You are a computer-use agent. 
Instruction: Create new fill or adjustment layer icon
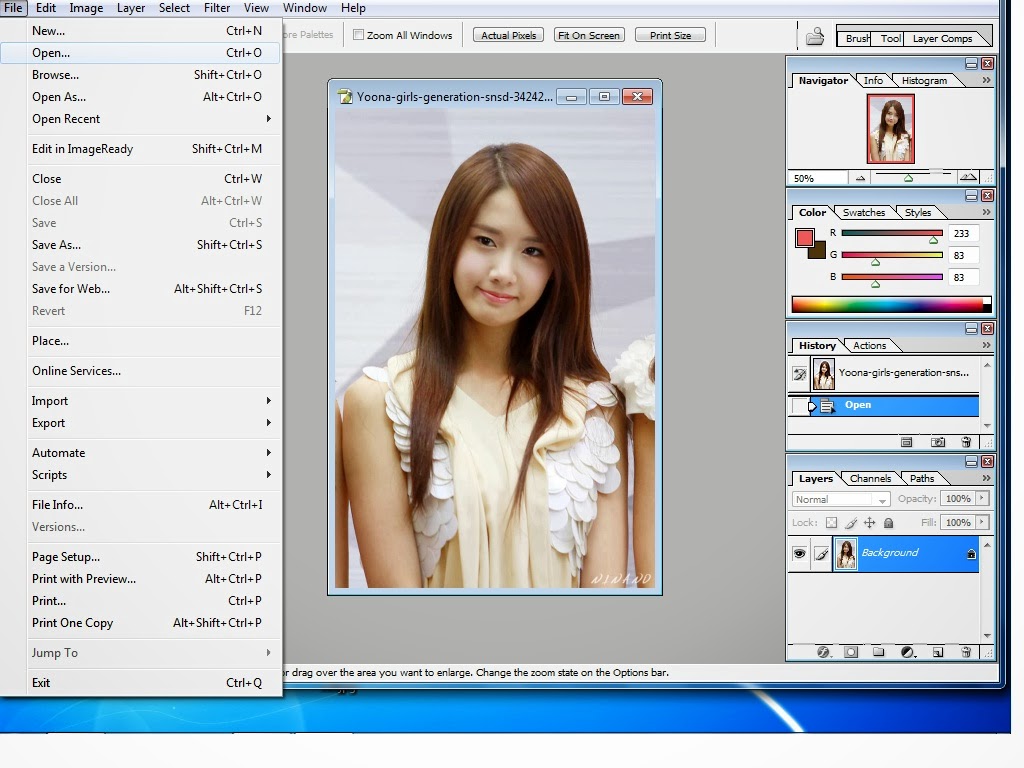pos(908,652)
